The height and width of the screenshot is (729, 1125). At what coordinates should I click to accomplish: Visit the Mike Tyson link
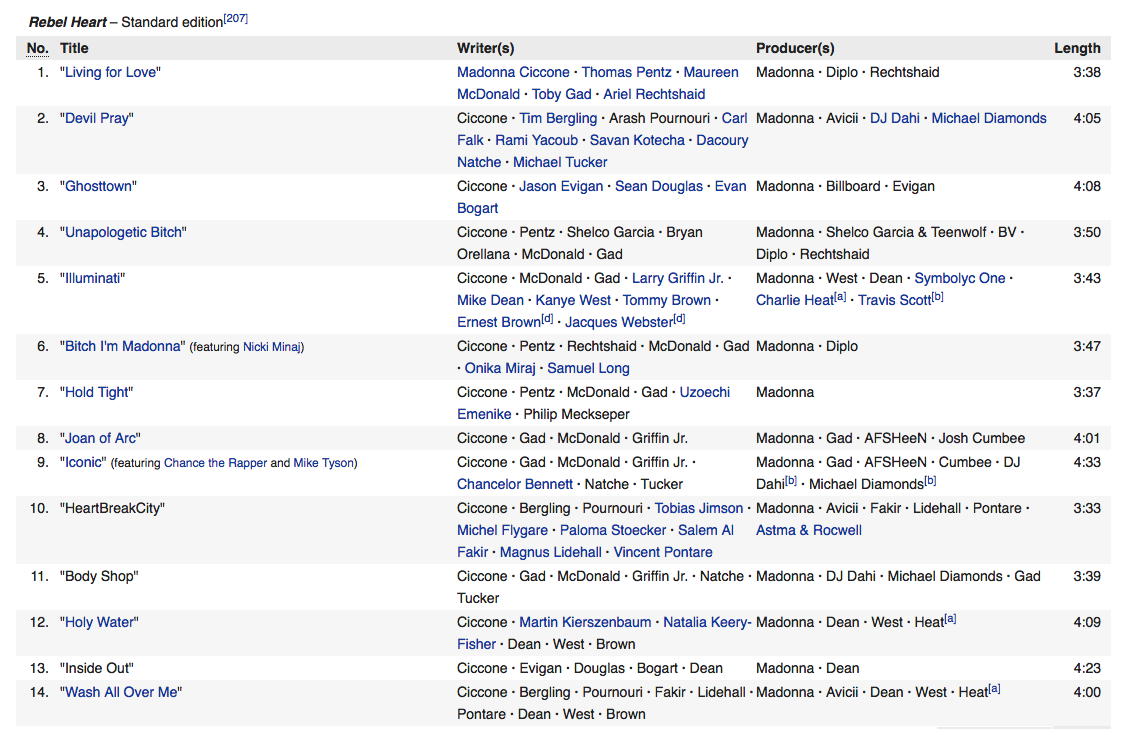(323, 463)
